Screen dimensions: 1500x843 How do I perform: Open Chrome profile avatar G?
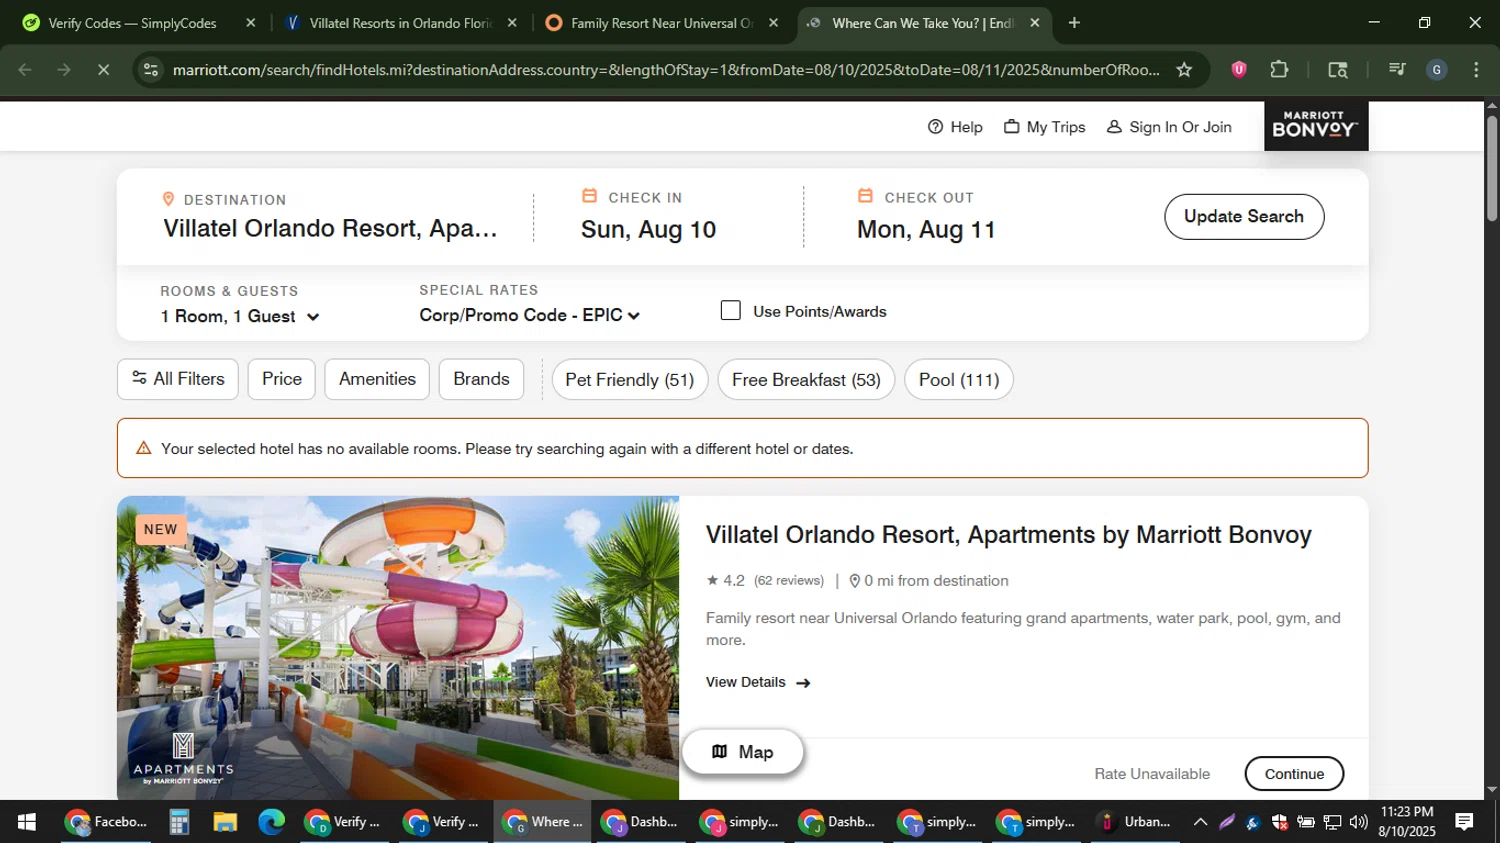(x=1437, y=69)
